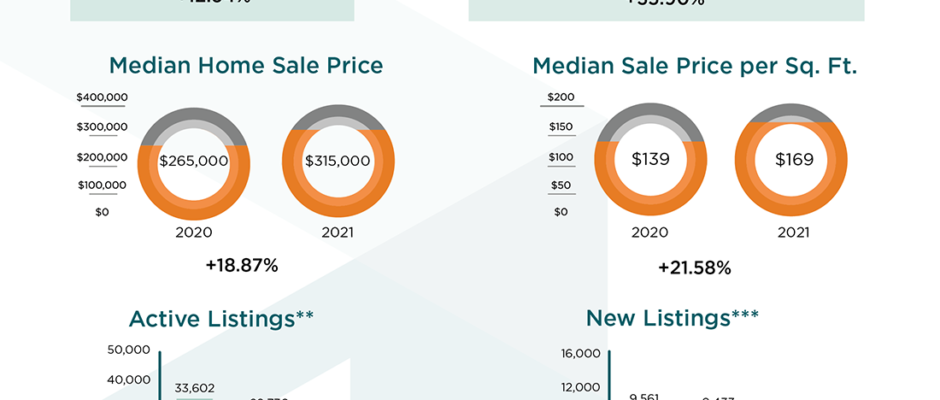The height and width of the screenshot is (400, 940).
Task: Click the $100,000 axis label
Action: (102, 185)
